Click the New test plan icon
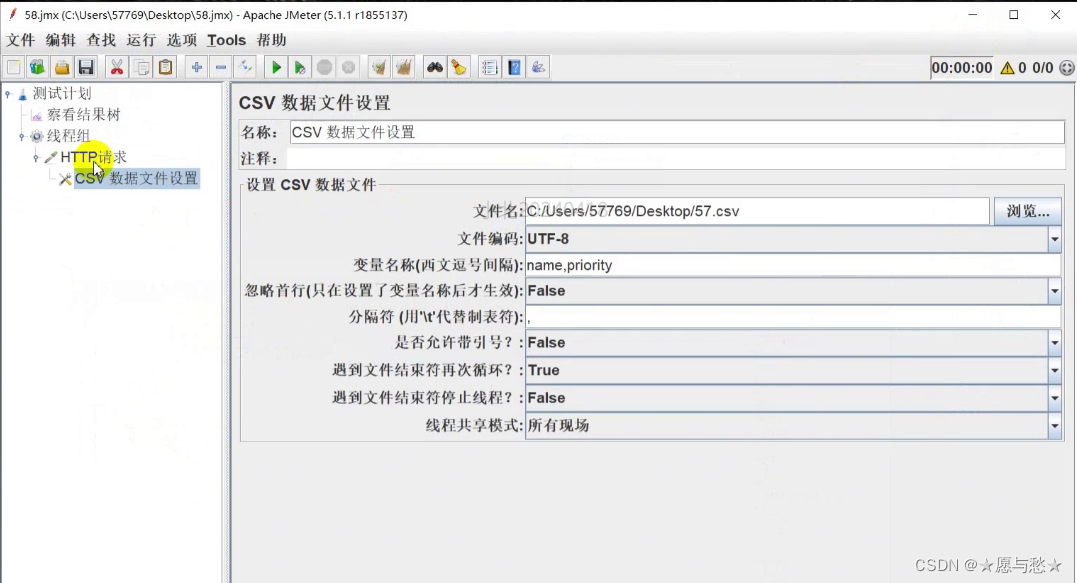Screen dimensions: 1077x583 pyautogui.click(x=14, y=67)
